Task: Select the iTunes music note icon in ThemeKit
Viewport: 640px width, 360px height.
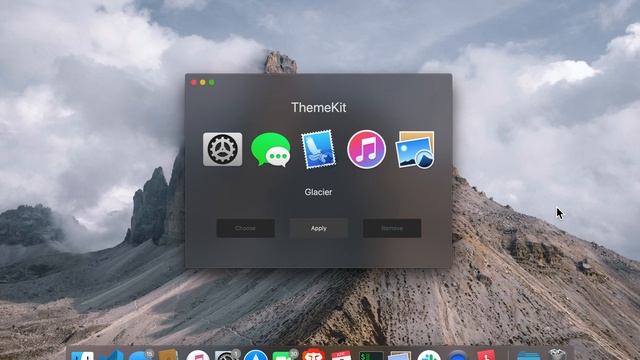Action: pyautogui.click(x=367, y=149)
